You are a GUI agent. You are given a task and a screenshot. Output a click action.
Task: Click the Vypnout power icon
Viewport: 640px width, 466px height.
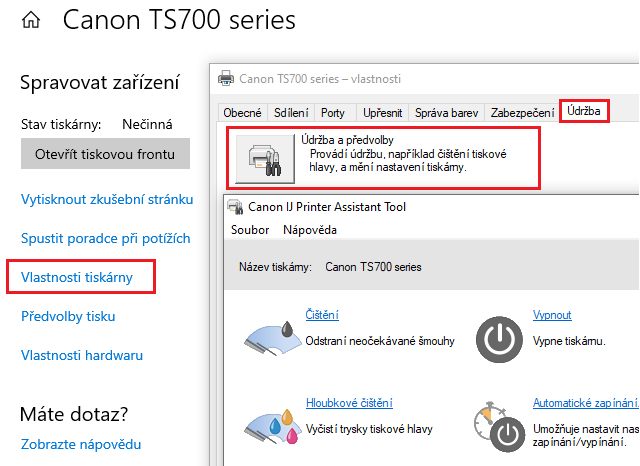(x=497, y=339)
